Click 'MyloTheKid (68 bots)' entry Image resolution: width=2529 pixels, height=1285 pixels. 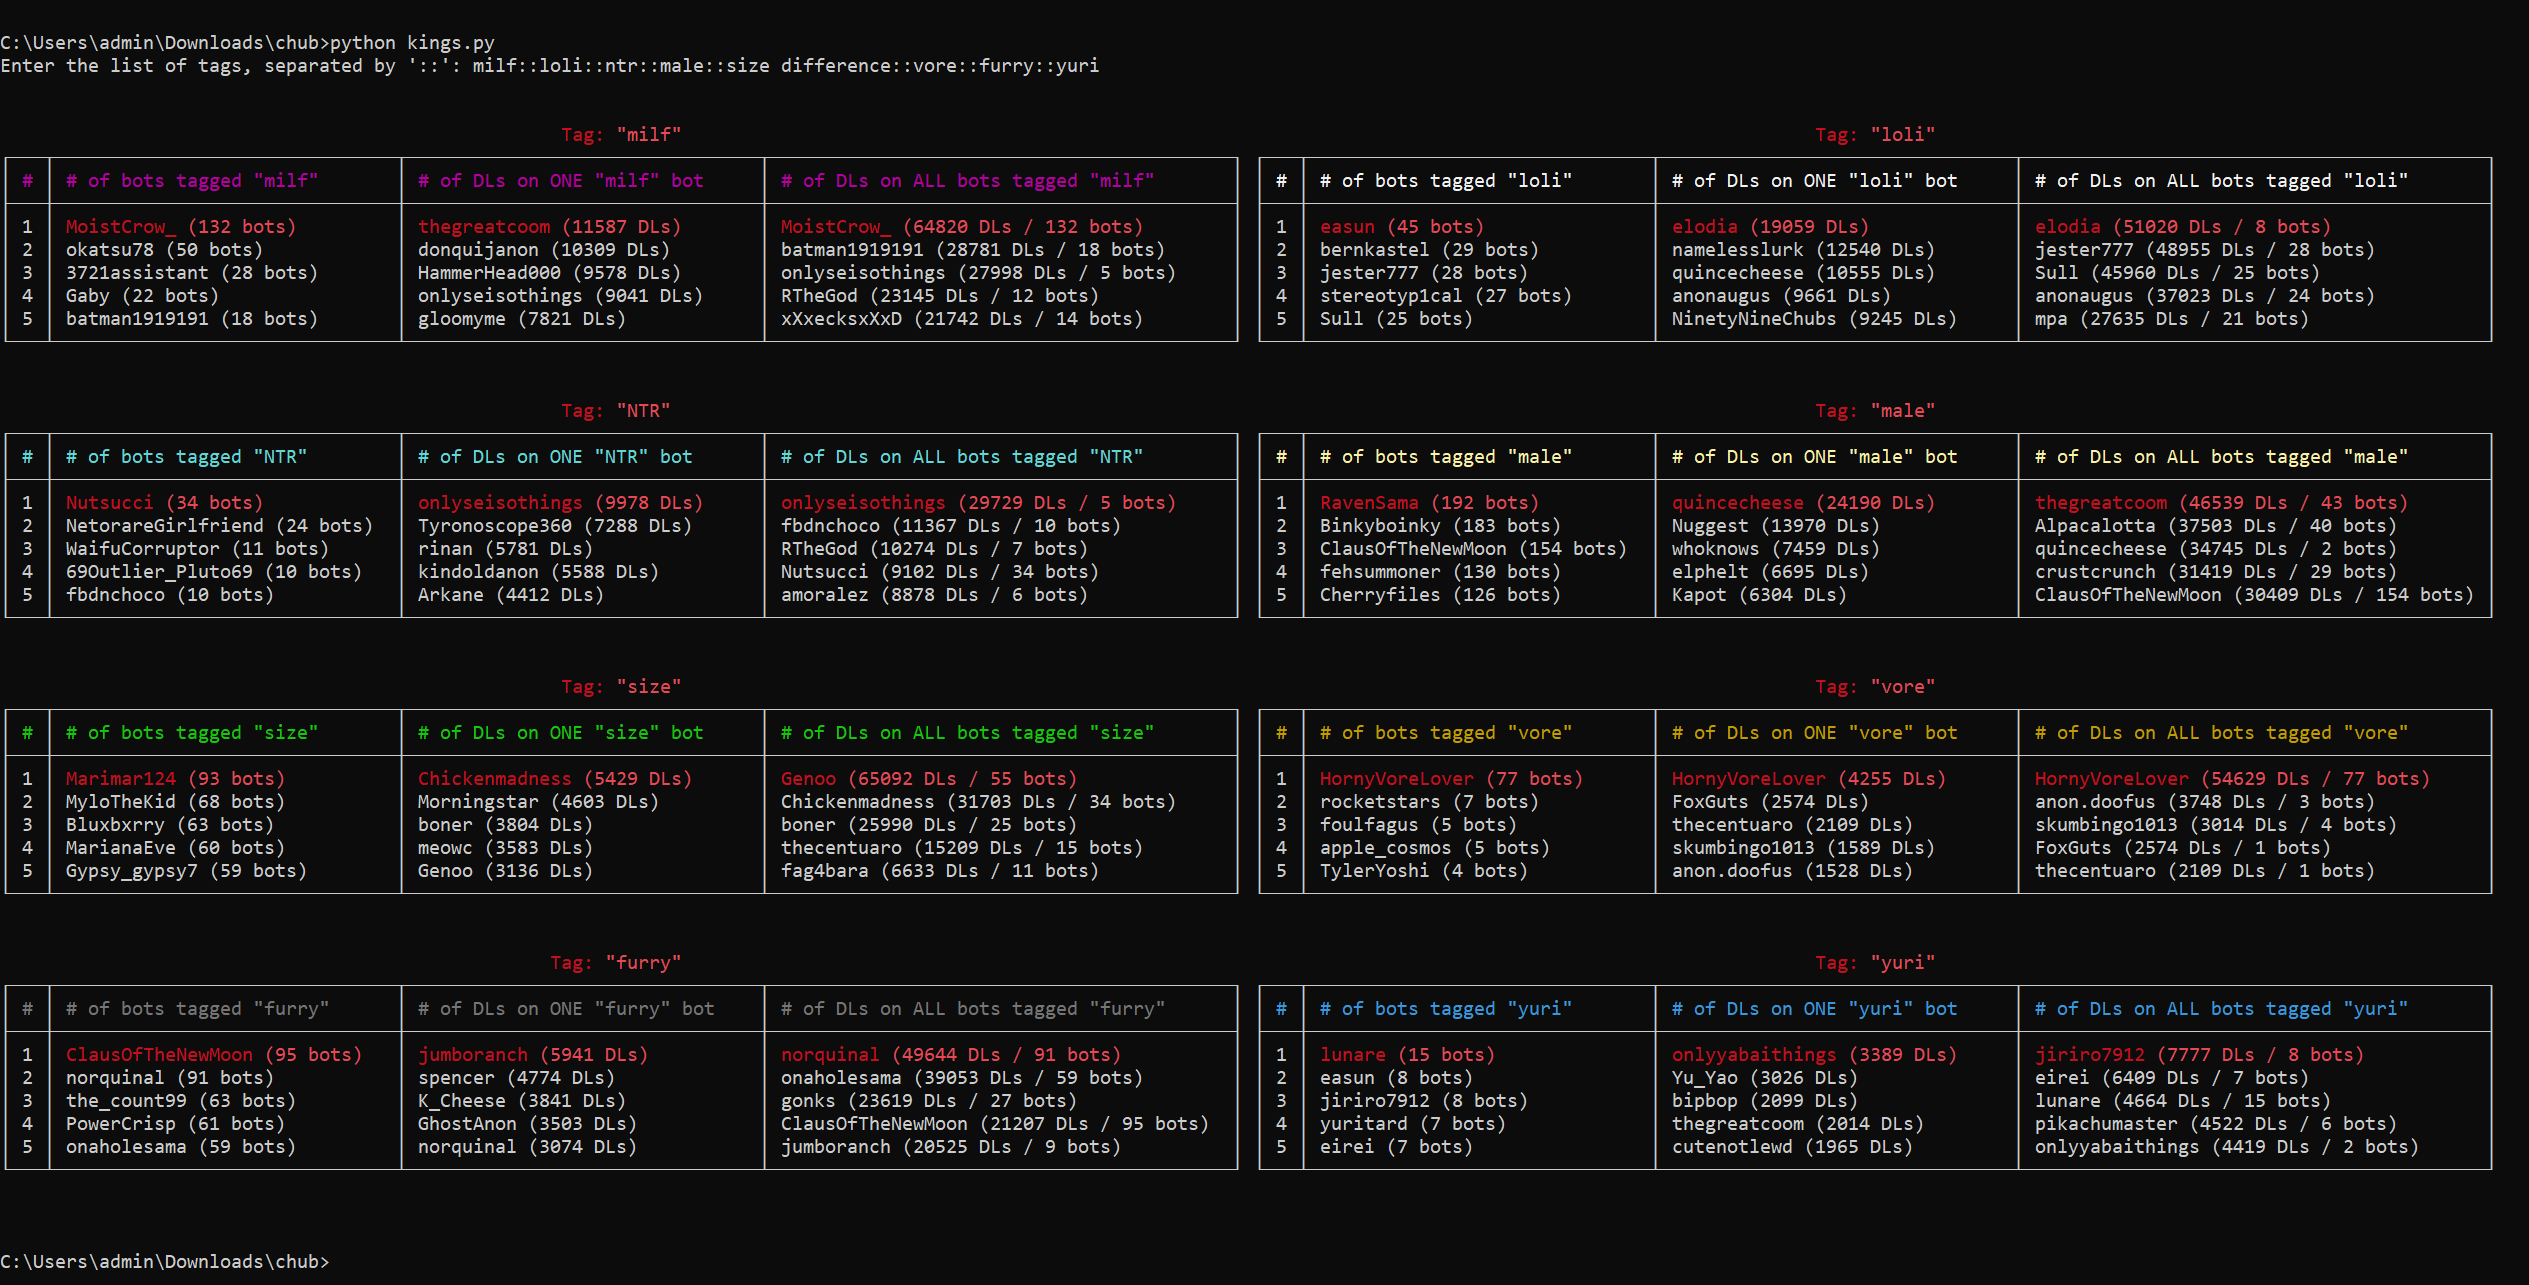coord(175,801)
